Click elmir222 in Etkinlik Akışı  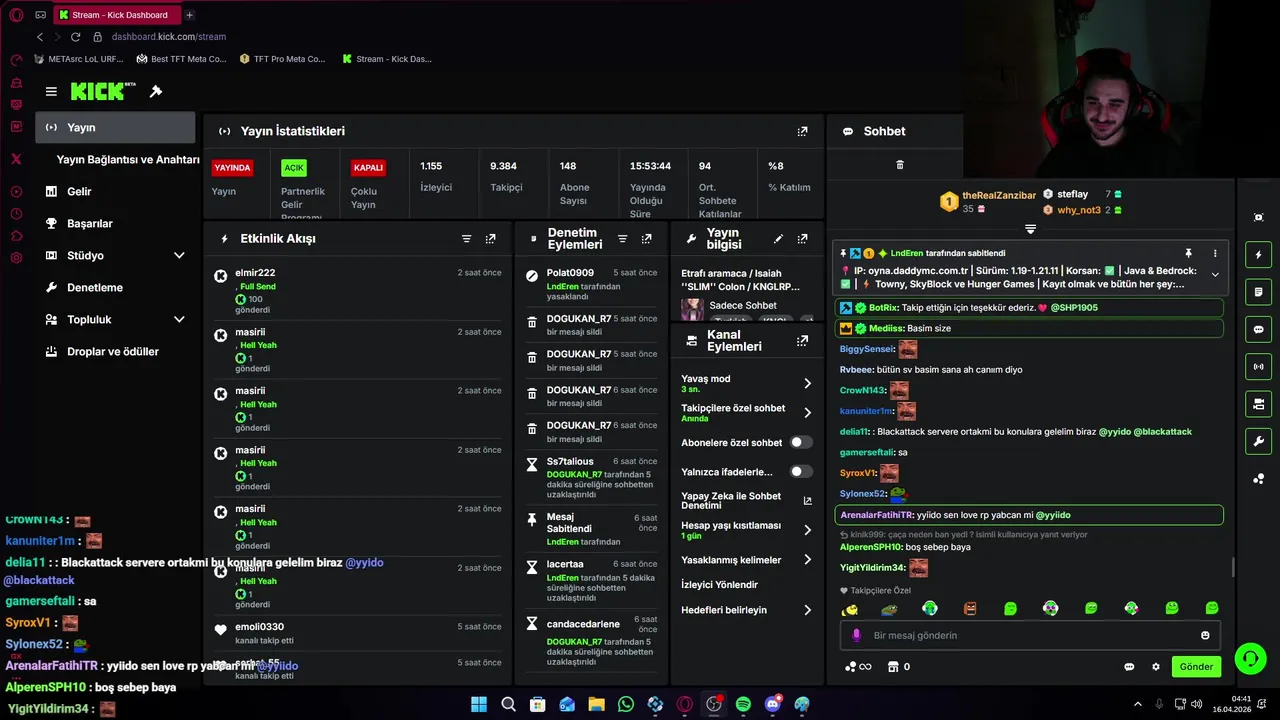point(255,273)
